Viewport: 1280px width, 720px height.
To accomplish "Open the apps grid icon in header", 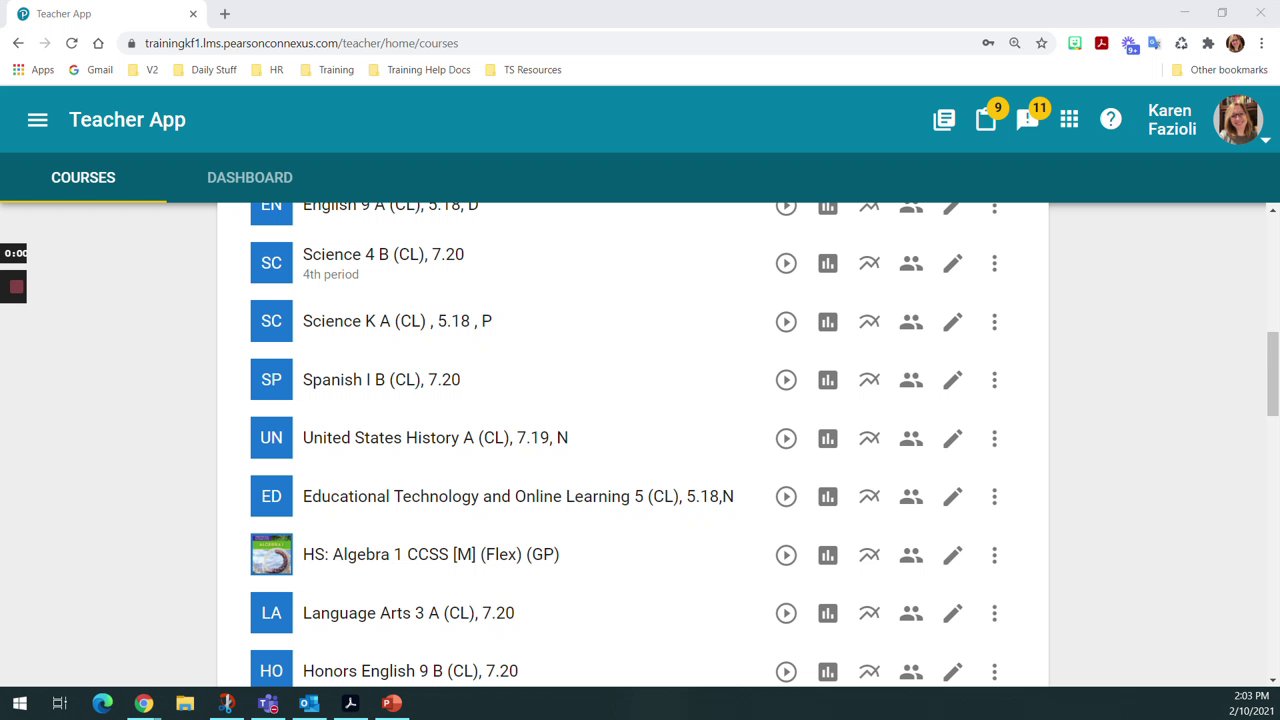I will coord(1069,120).
